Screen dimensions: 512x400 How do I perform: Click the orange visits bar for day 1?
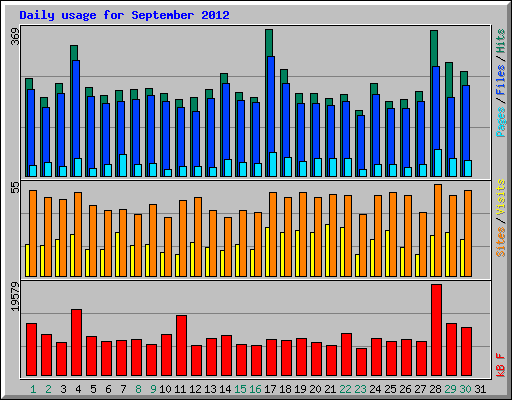coord(33,233)
